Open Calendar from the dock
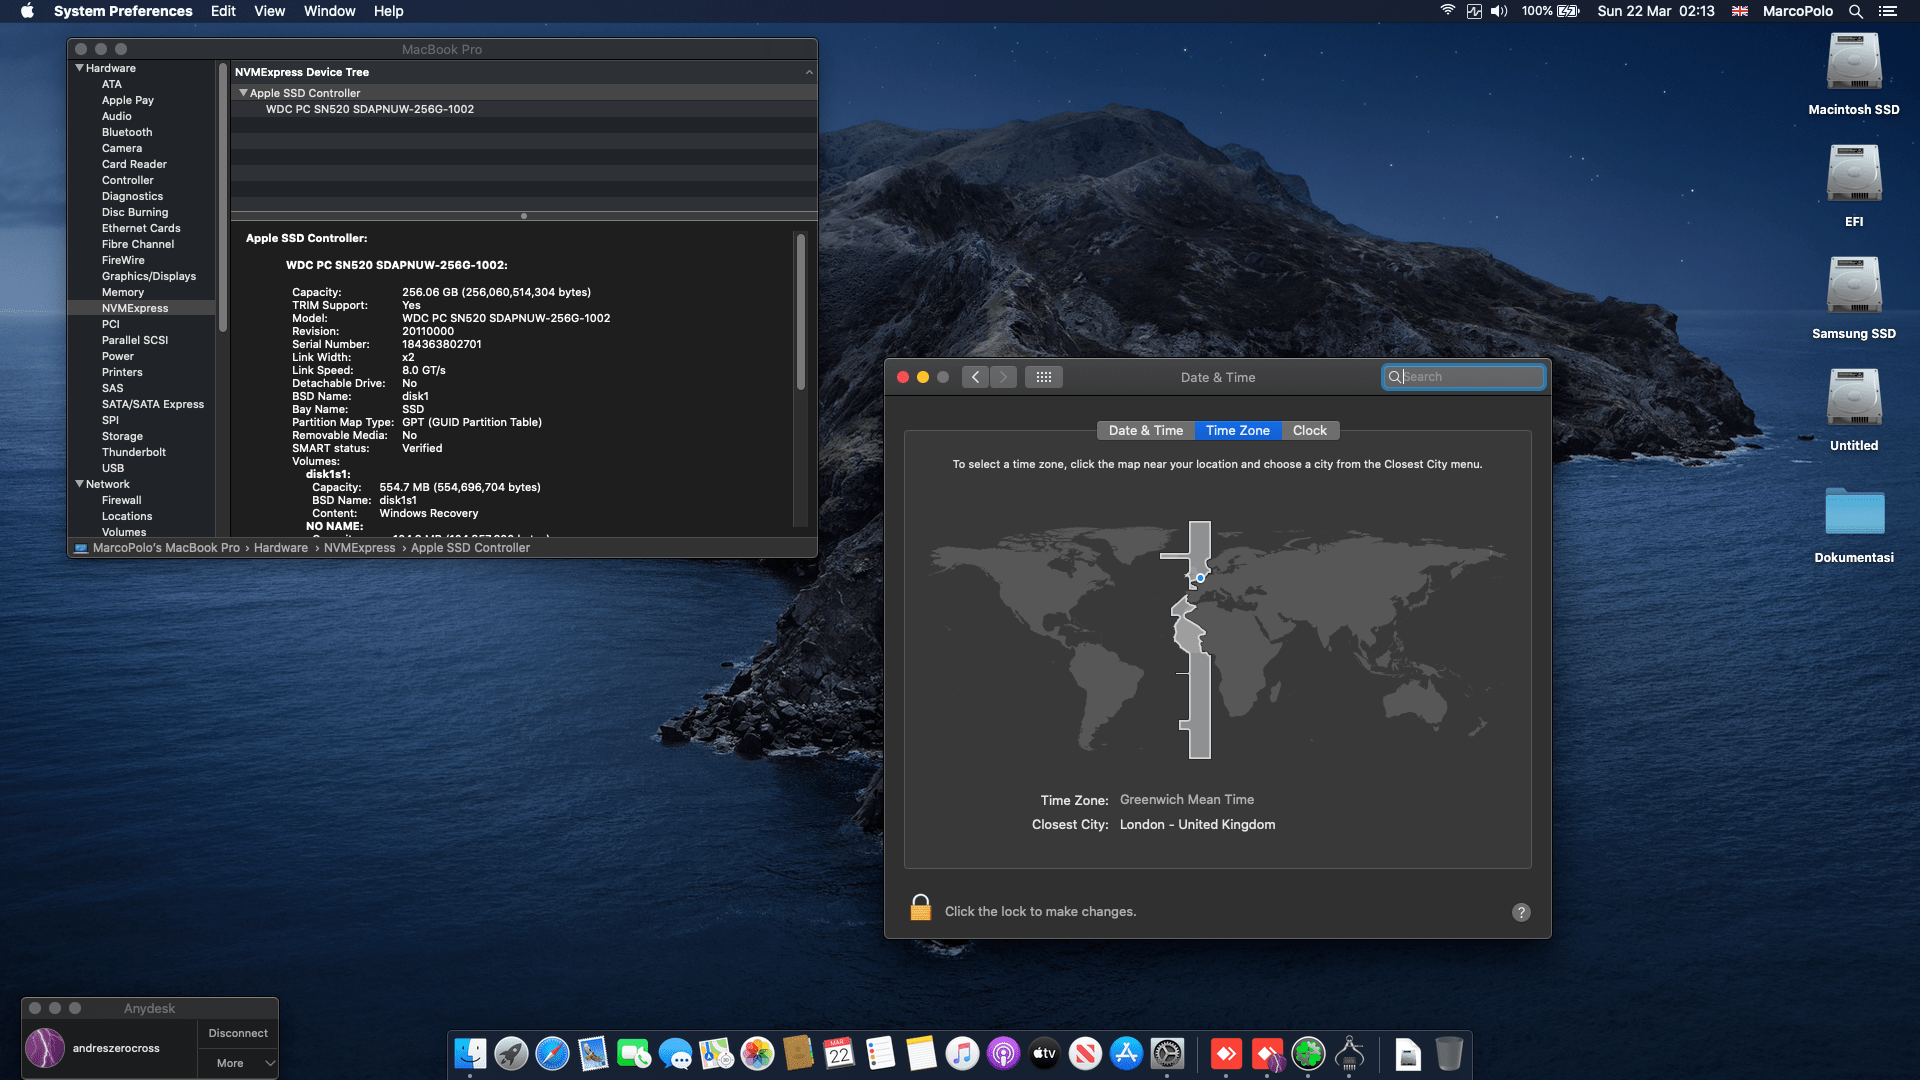 coord(839,1053)
